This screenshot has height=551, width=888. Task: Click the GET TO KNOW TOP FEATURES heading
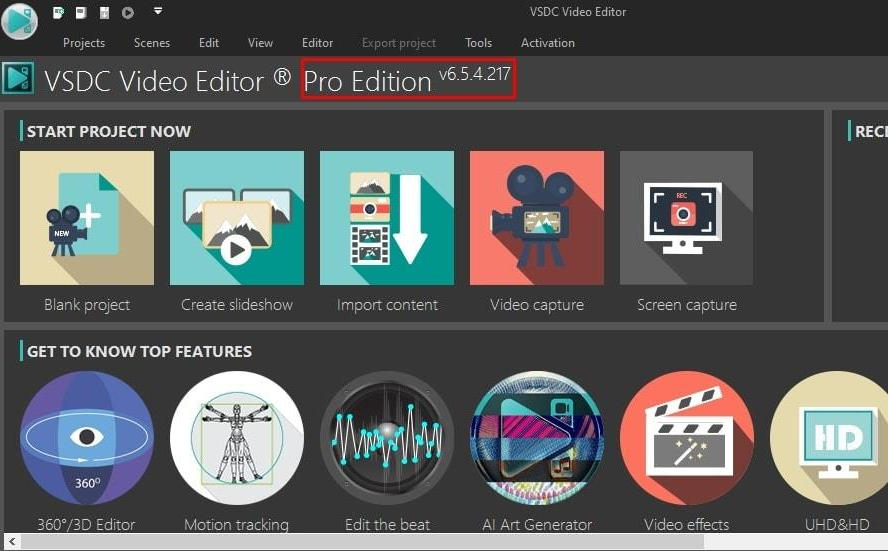(x=139, y=352)
